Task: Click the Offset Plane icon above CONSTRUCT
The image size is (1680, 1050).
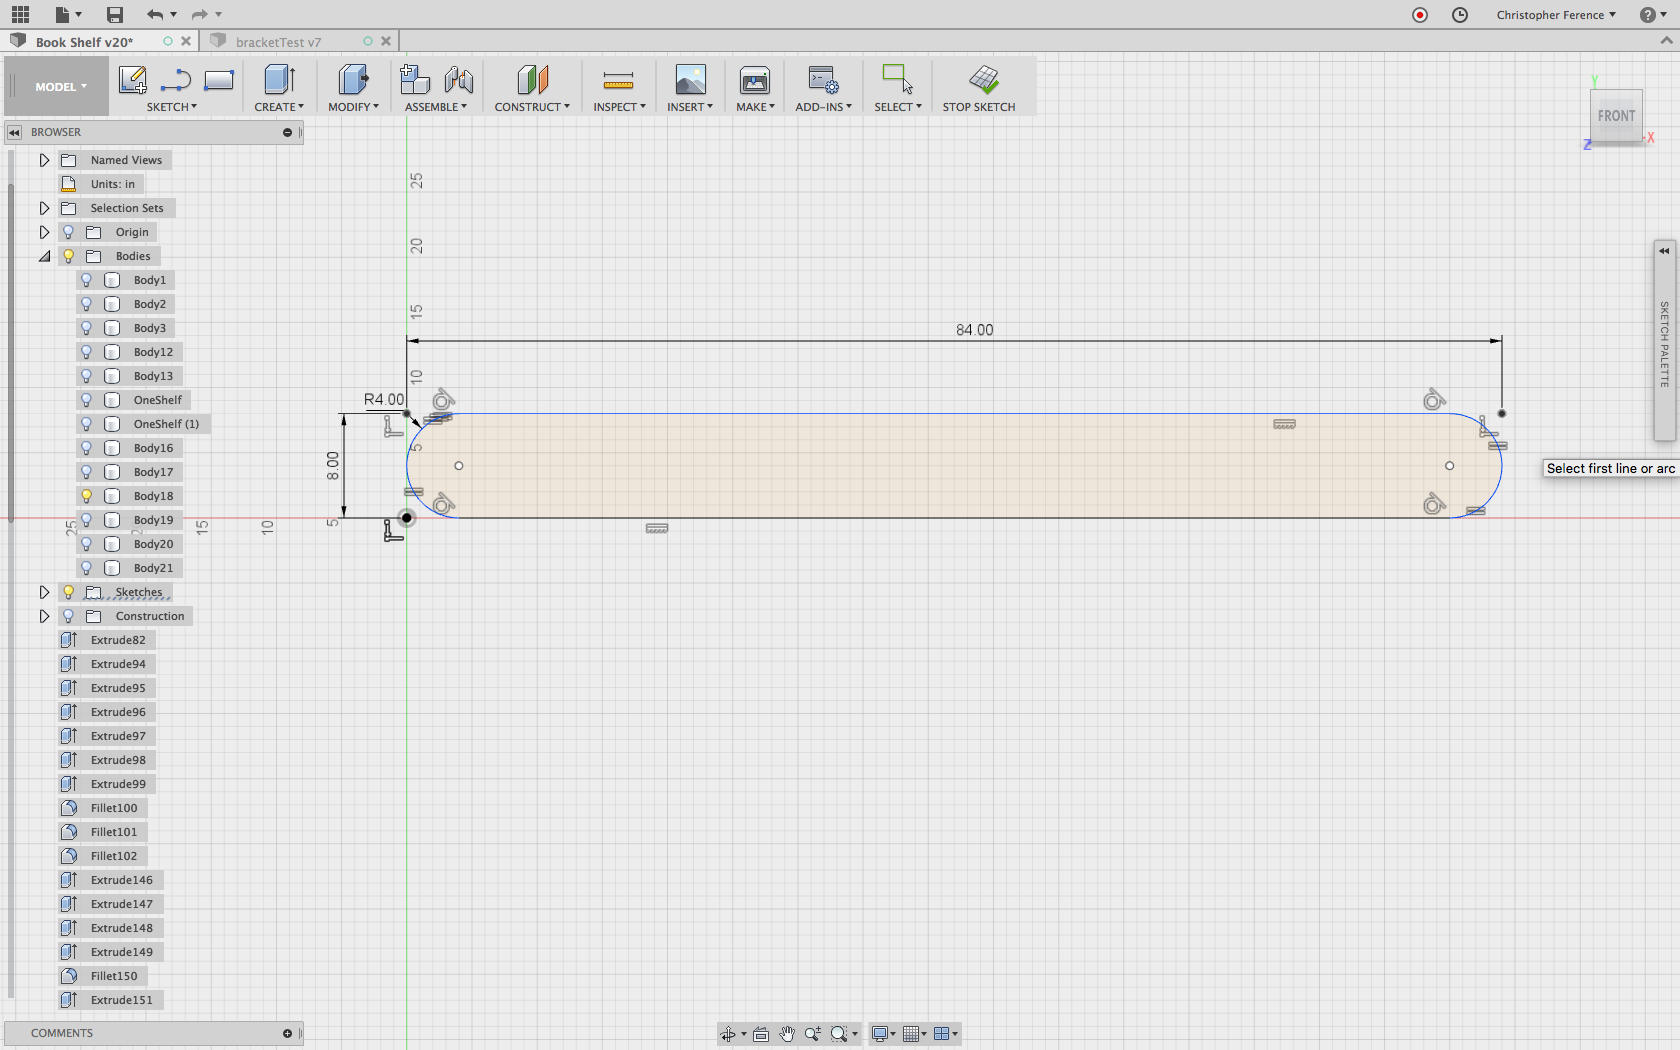Action: point(532,79)
